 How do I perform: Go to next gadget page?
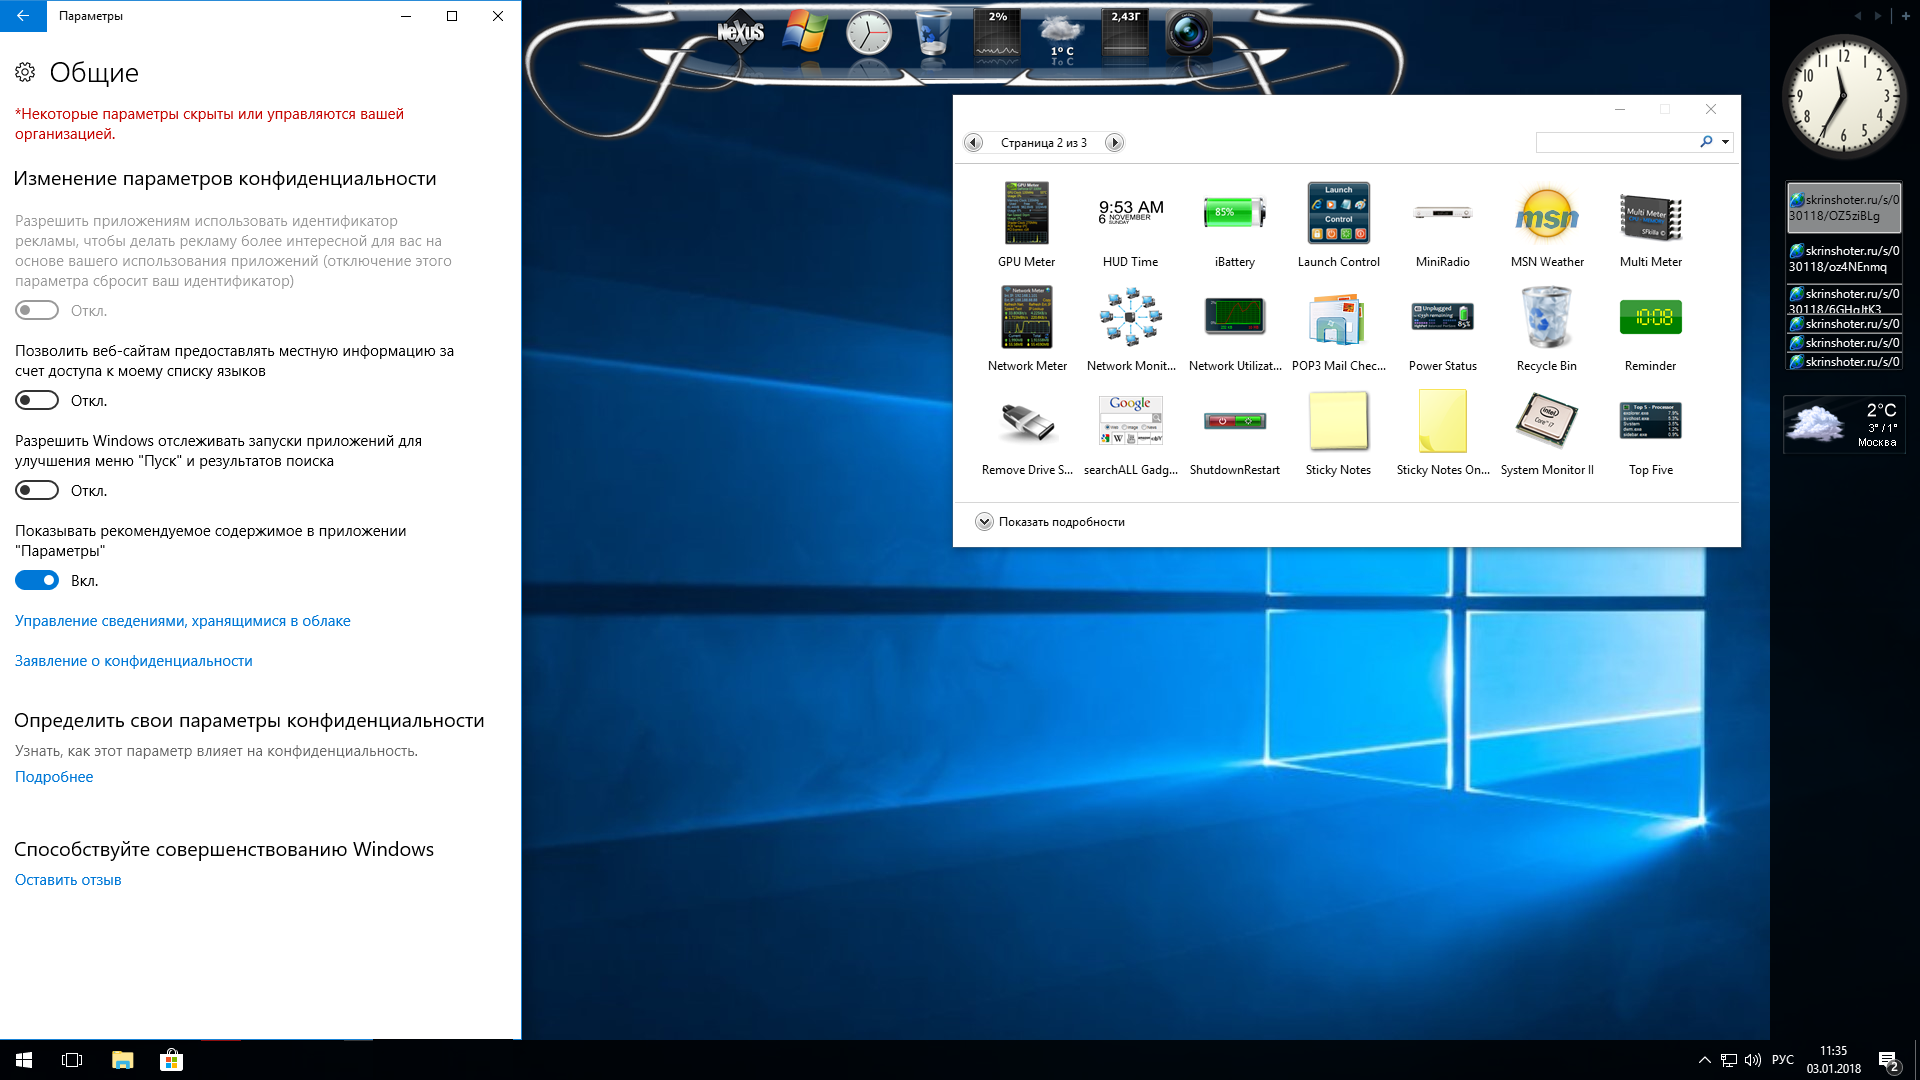coord(1114,143)
